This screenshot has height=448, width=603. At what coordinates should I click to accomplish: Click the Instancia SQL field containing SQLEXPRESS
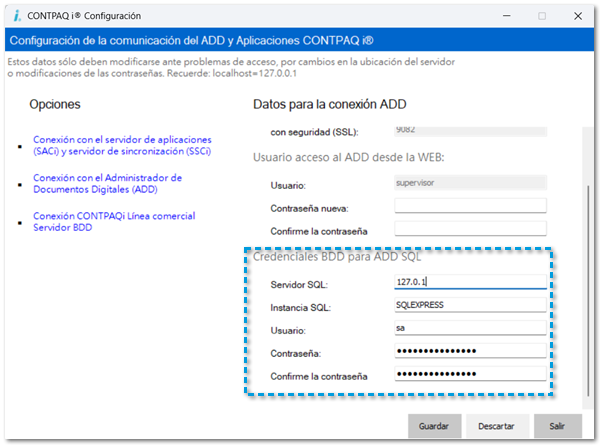point(470,305)
